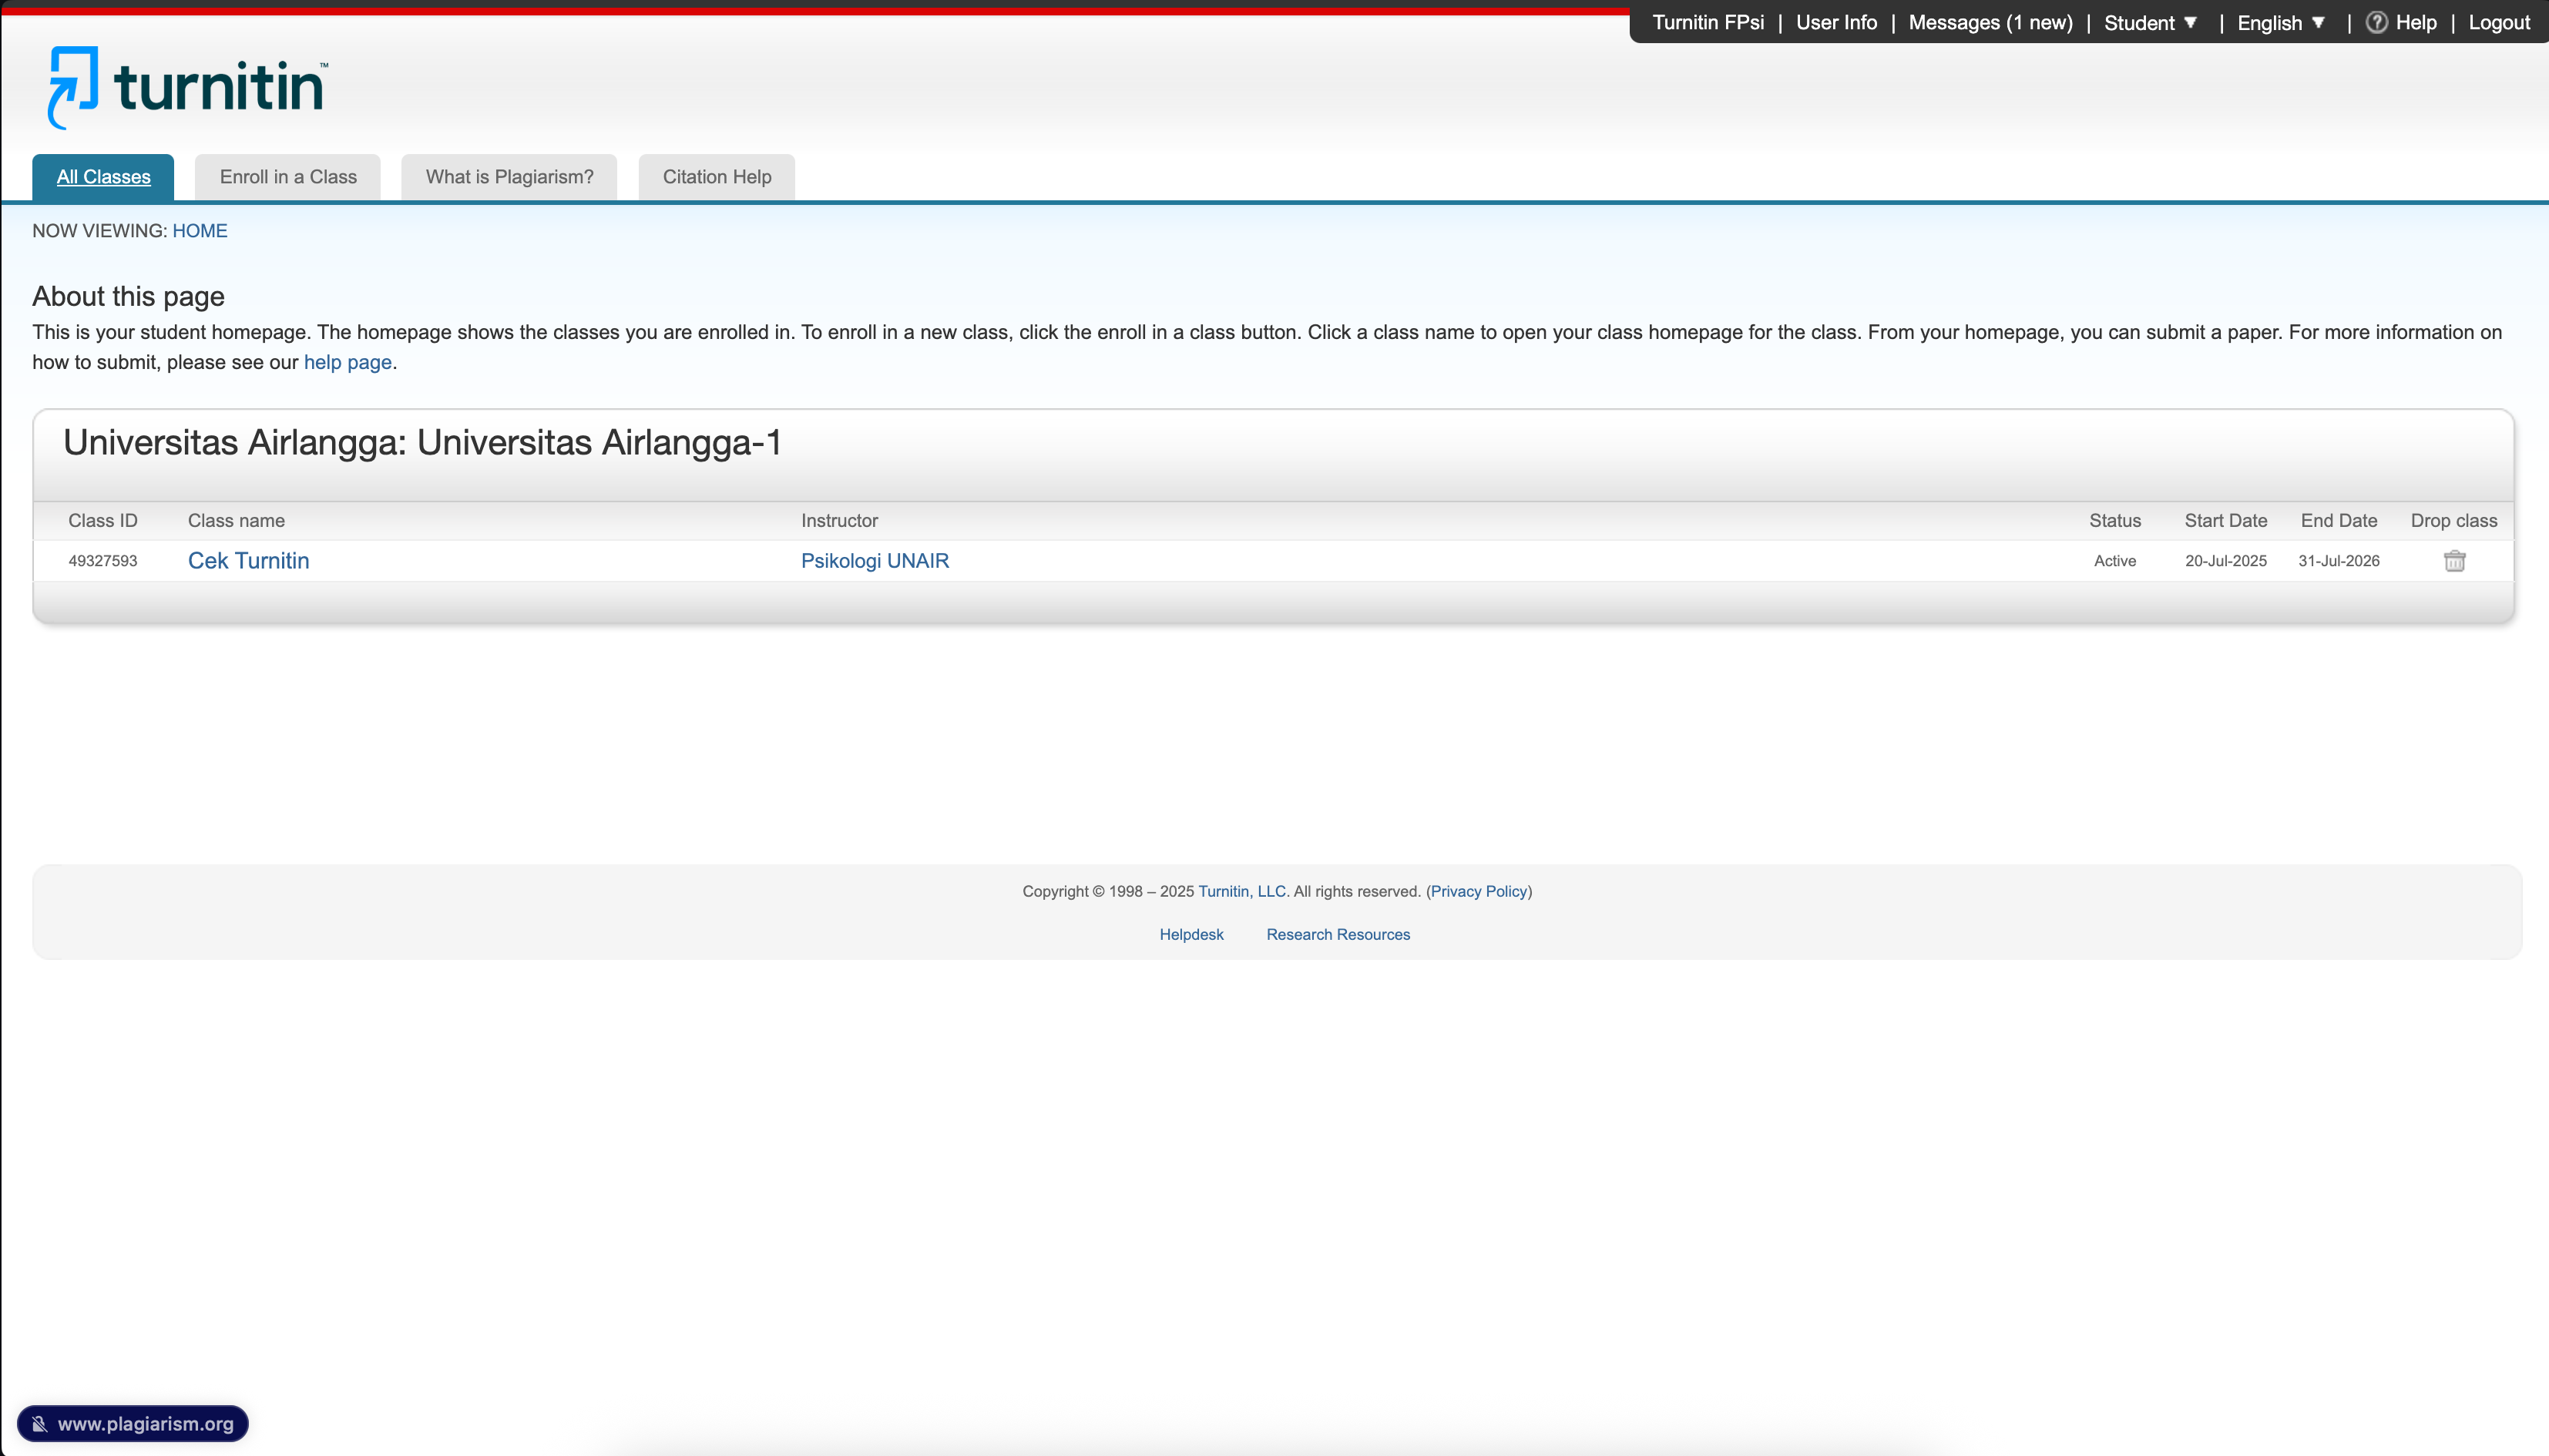Click the Status column header
The height and width of the screenshot is (1456, 2549).
(2114, 521)
